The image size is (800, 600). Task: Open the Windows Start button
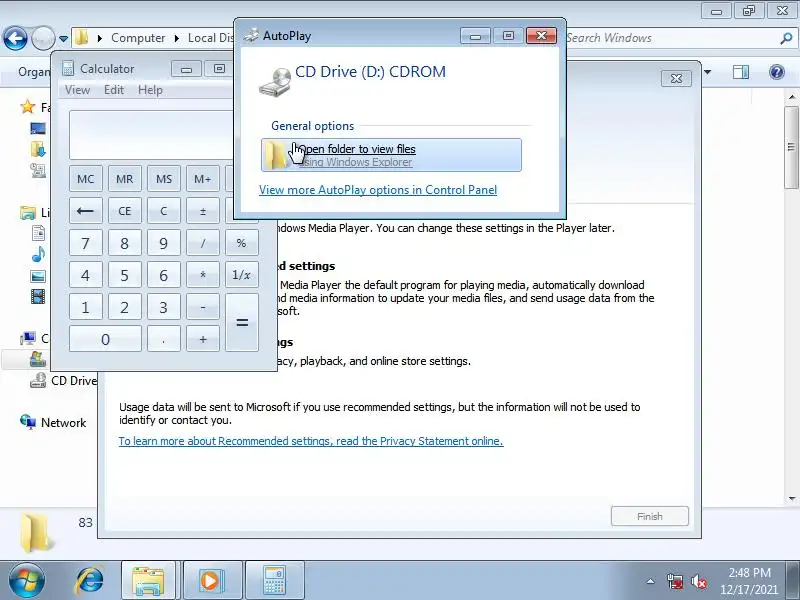[x=27, y=581]
